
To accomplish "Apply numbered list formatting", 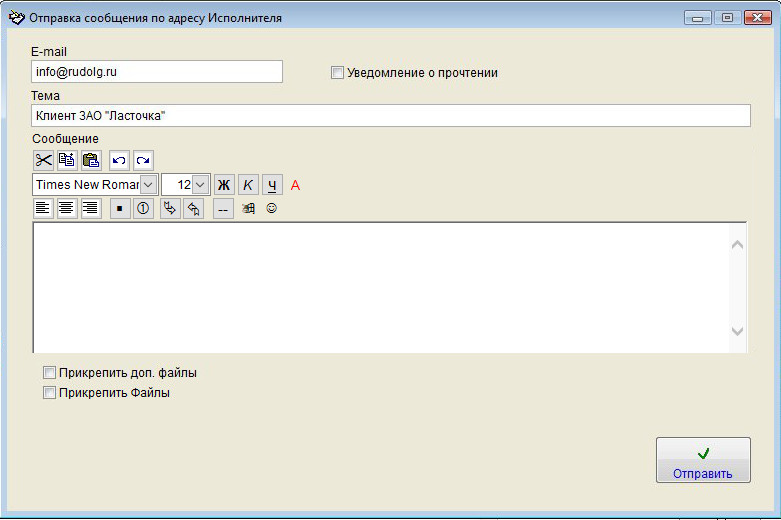I will click(x=143, y=208).
